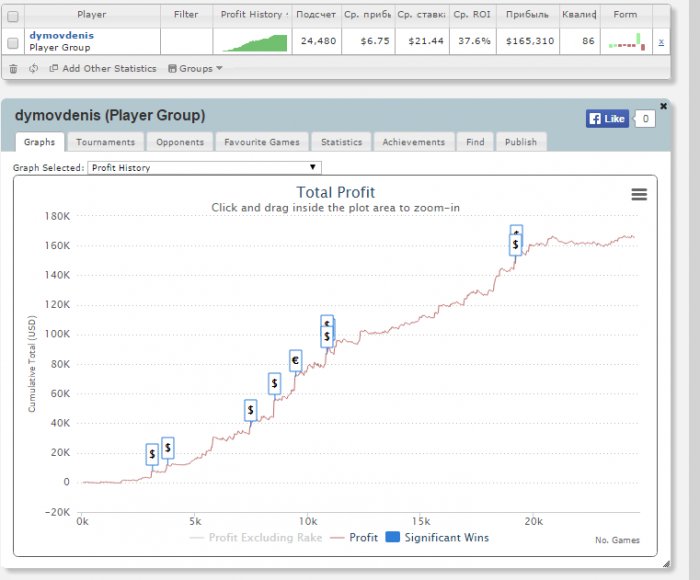Screen dimensions: 700x580
Task: Click the Profit History green thumbnail
Action: [255, 43]
